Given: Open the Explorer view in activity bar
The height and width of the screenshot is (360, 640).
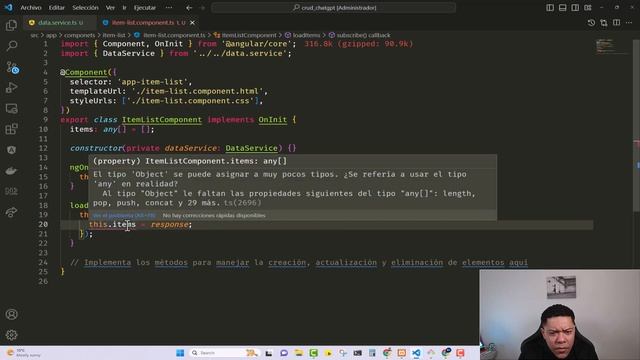Looking at the screenshot, I should (11, 25).
